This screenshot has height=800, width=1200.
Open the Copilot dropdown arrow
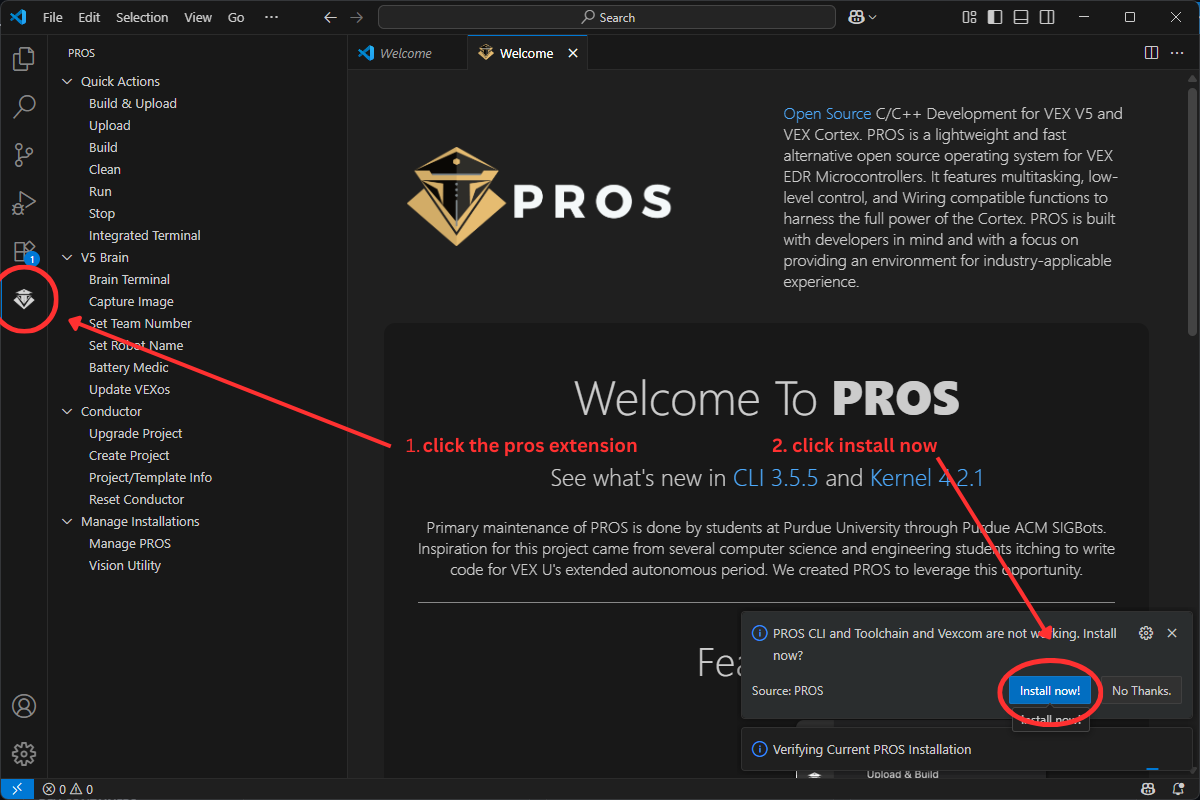[873, 17]
